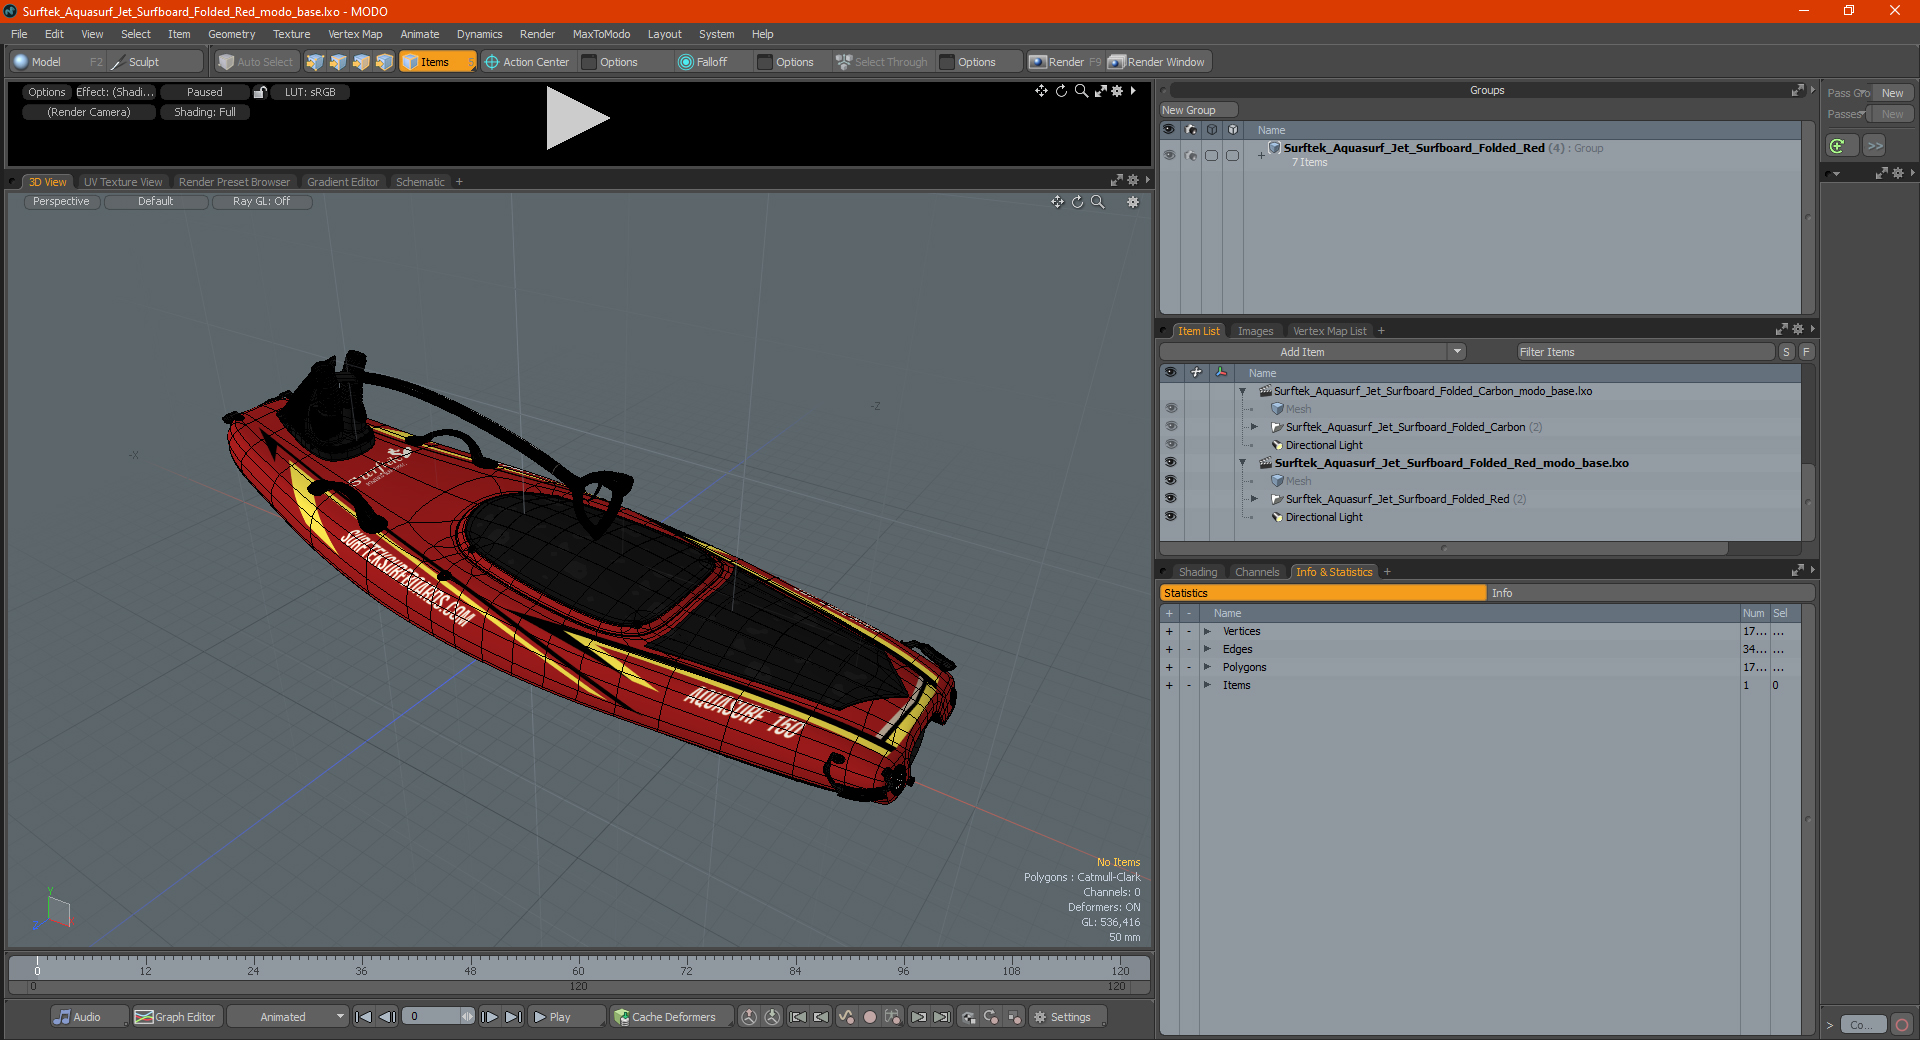The image size is (1920, 1040).
Task: Switch to Schematic tab
Action: [x=420, y=182]
